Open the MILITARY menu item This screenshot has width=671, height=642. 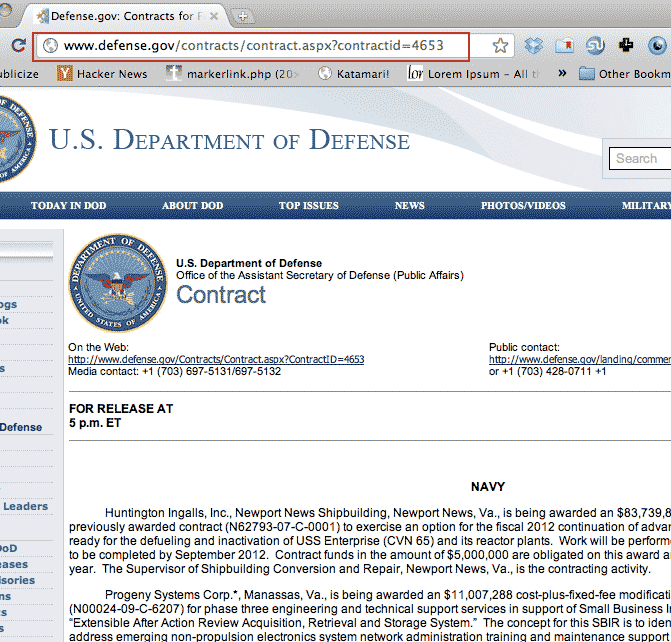[646, 205]
